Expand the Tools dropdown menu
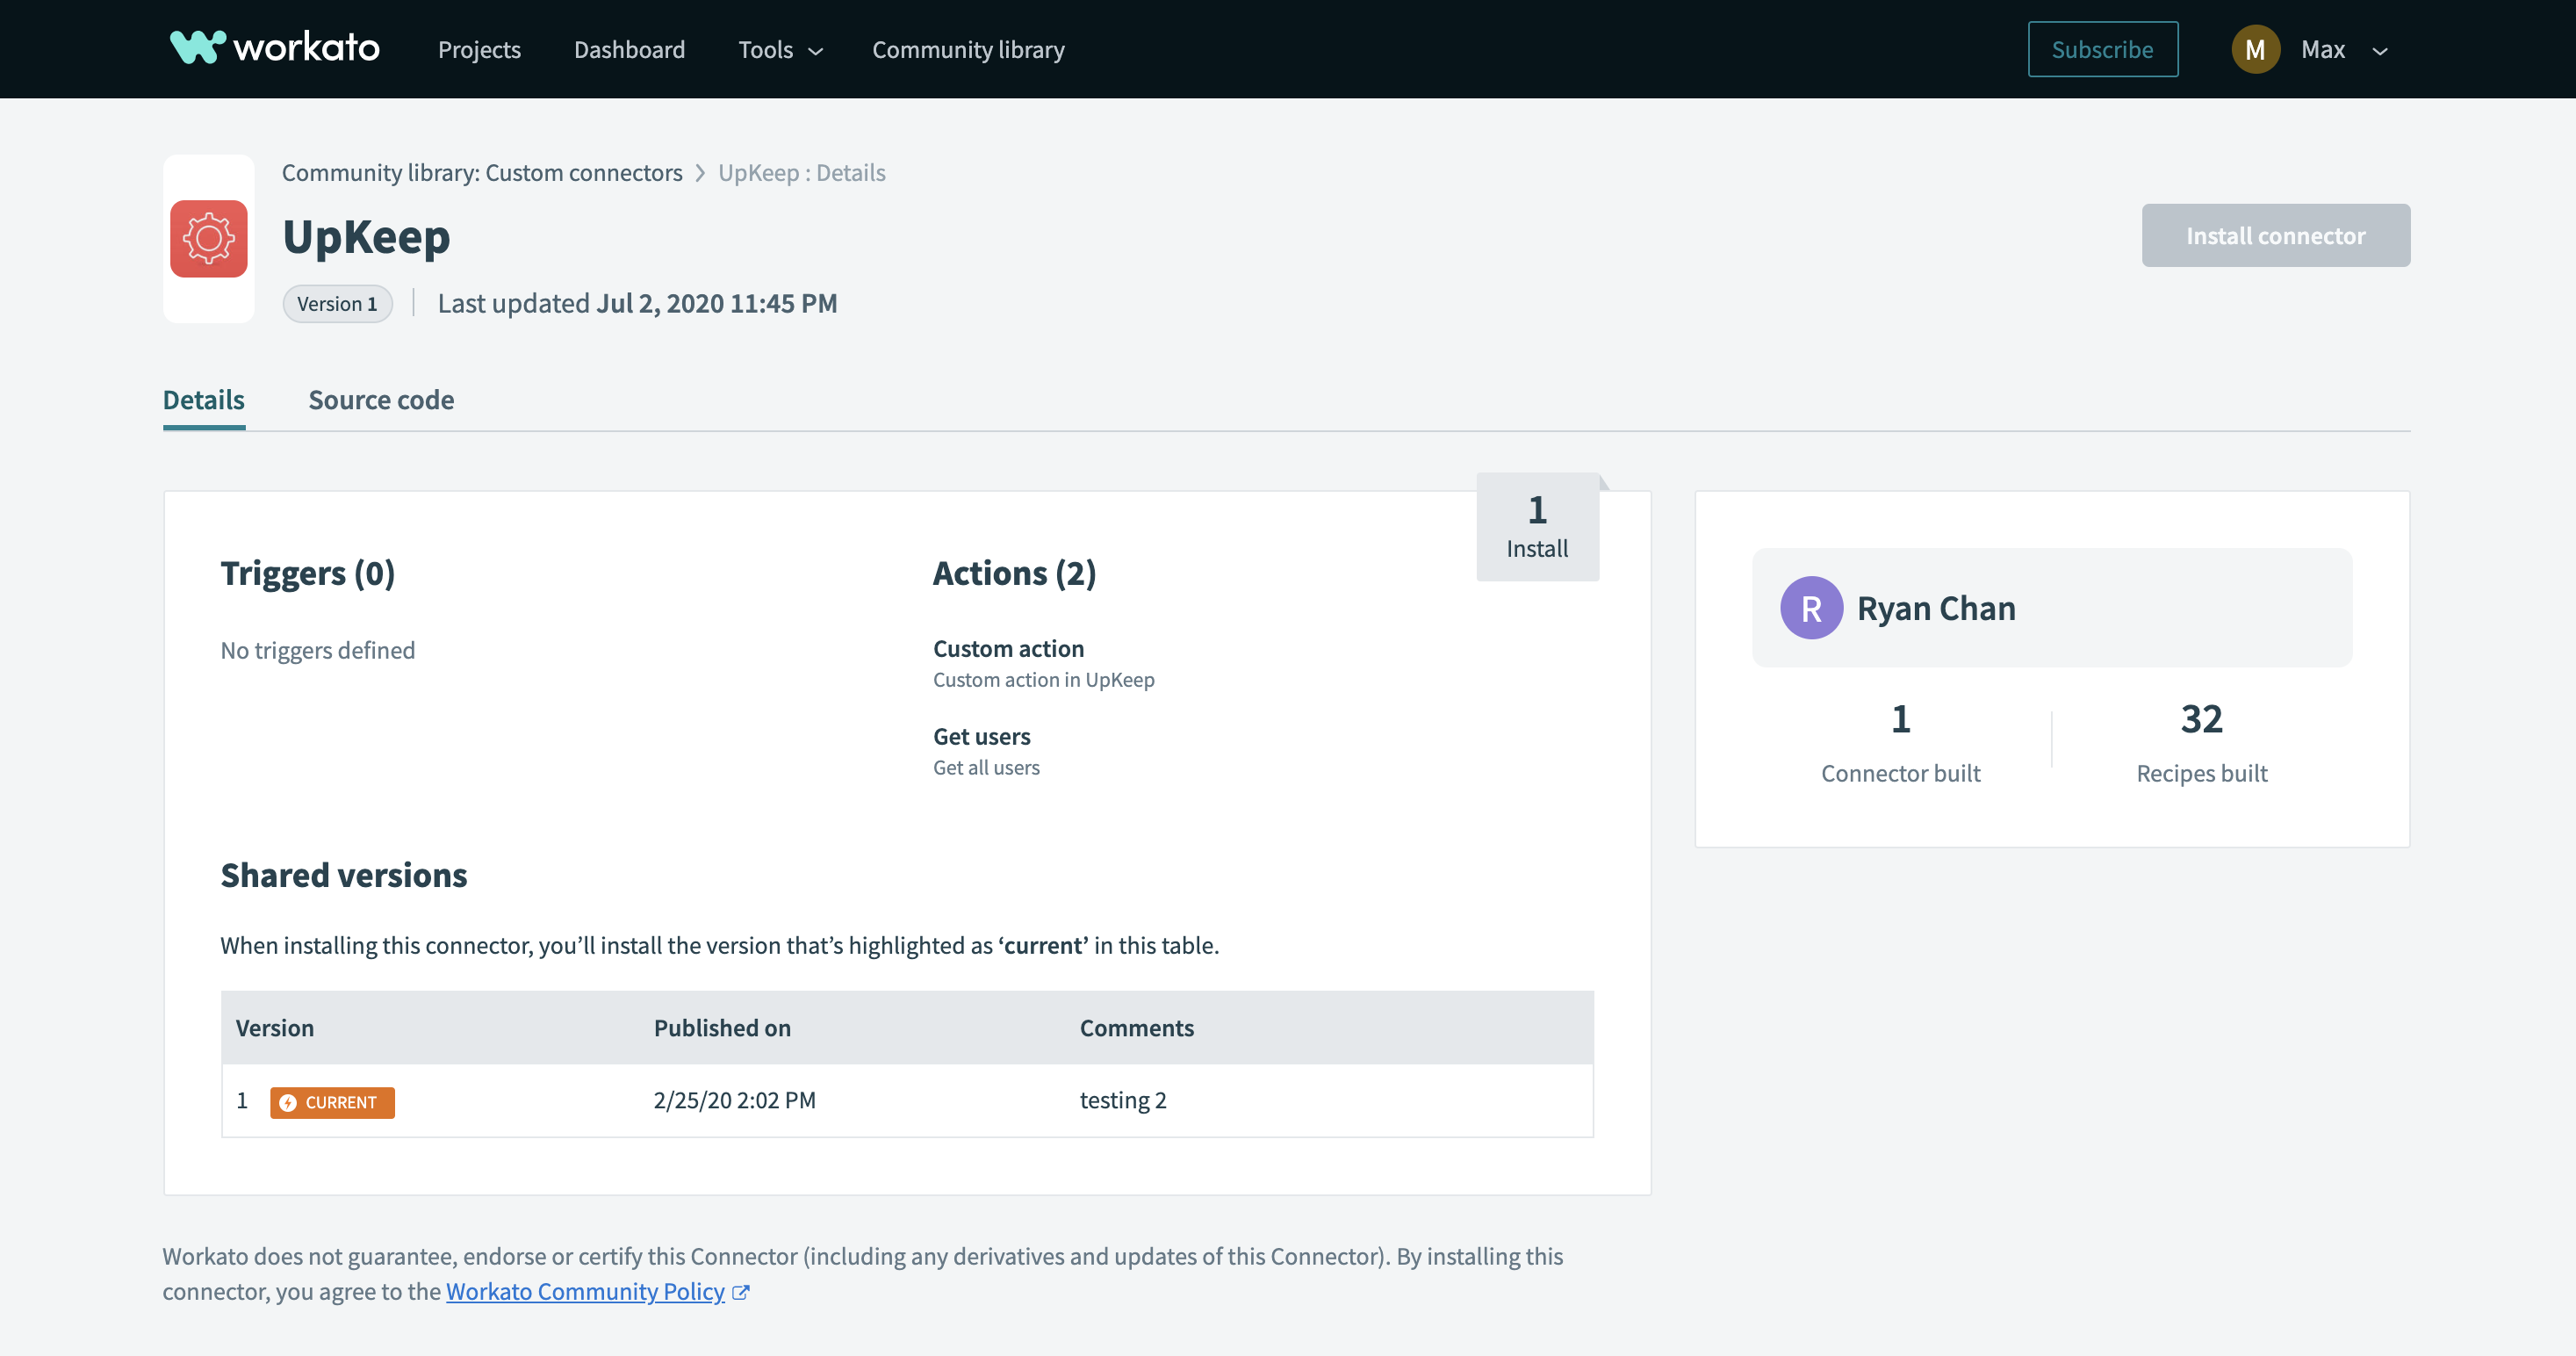The height and width of the screenshot is (1356, 2576). (x=780, y=49)
